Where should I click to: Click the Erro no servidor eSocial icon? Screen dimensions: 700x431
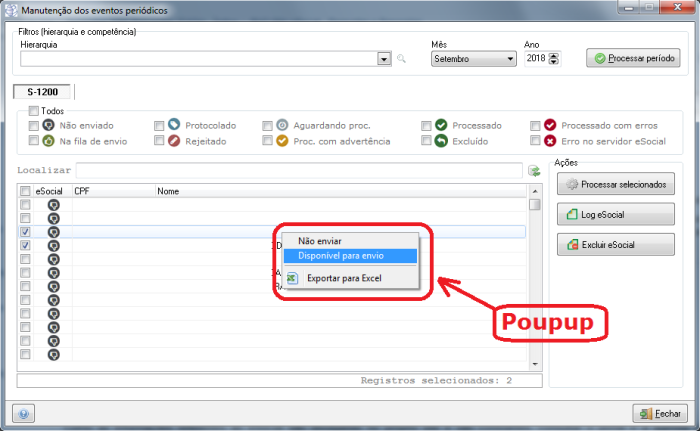549,142
